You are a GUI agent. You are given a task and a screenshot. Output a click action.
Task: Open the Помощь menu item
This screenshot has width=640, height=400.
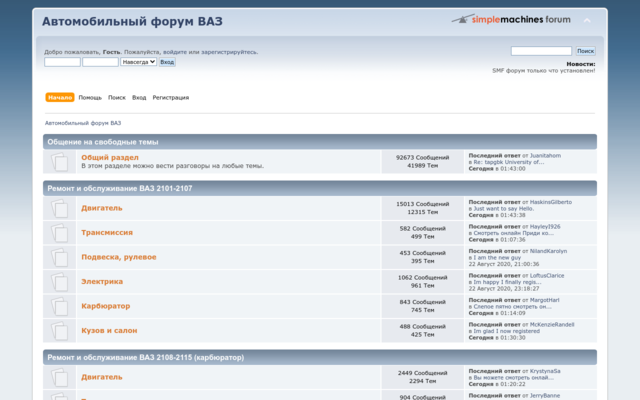pos(90,98)
